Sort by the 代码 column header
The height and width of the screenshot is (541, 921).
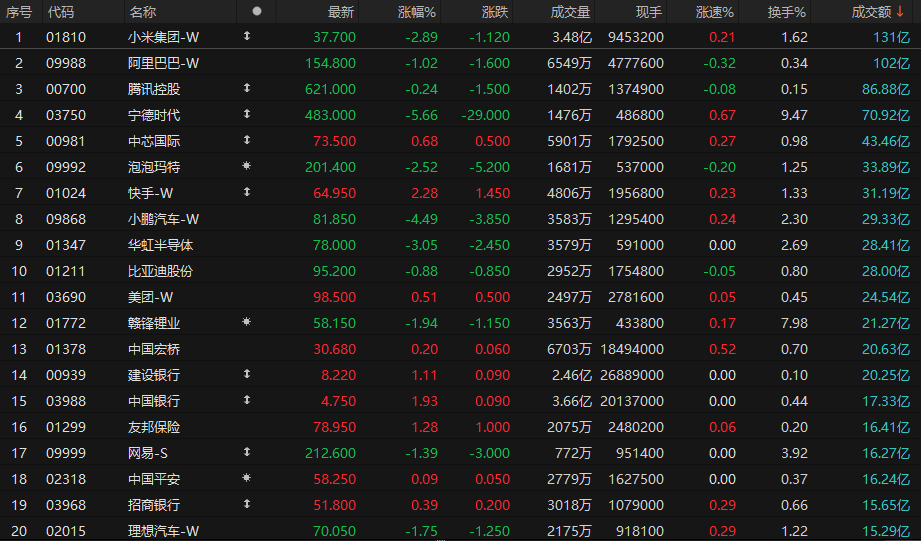[60, 12]
